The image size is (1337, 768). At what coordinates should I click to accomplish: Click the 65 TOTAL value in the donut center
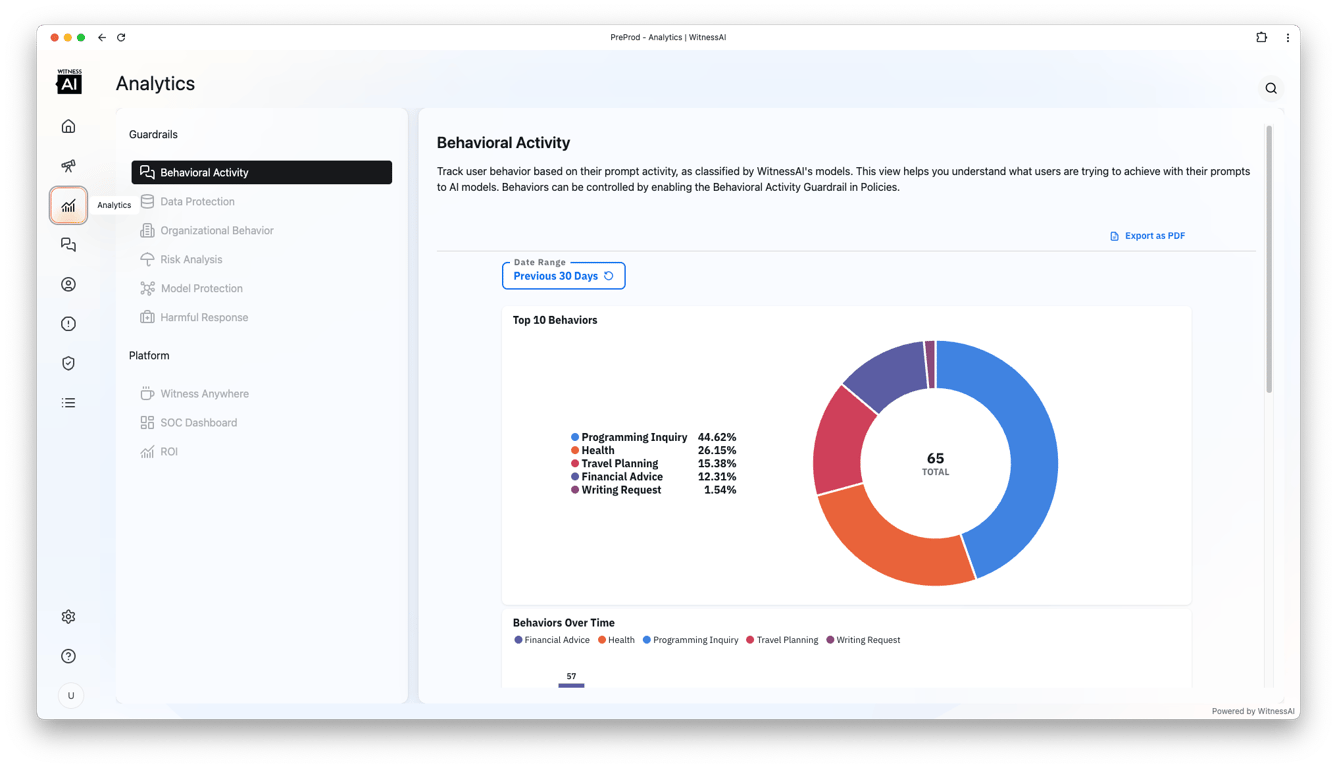[936, 464]
